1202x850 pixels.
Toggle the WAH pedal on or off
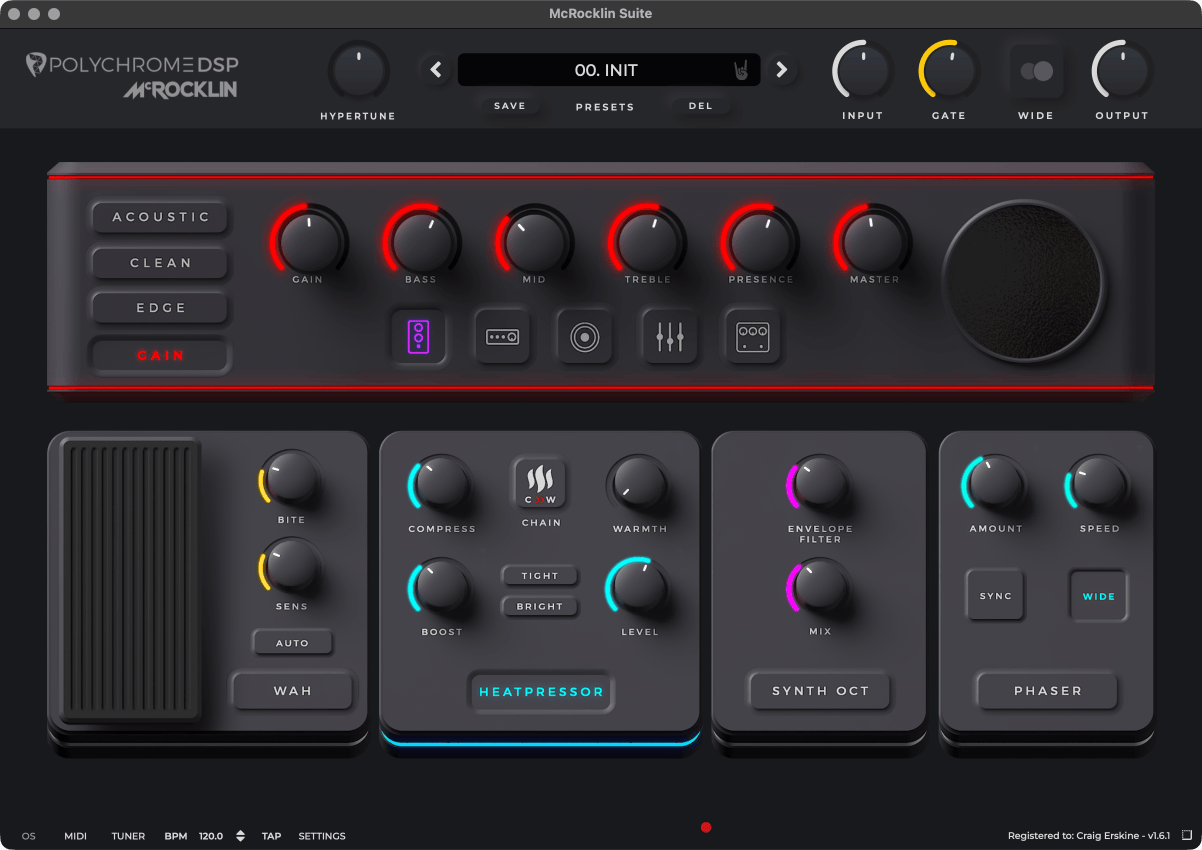coord(293,691)
